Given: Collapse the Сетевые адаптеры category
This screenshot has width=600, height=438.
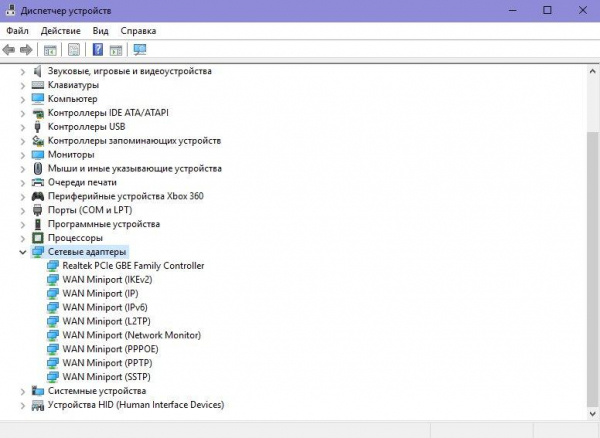Looking at the screenshot, I should [23, 253].
